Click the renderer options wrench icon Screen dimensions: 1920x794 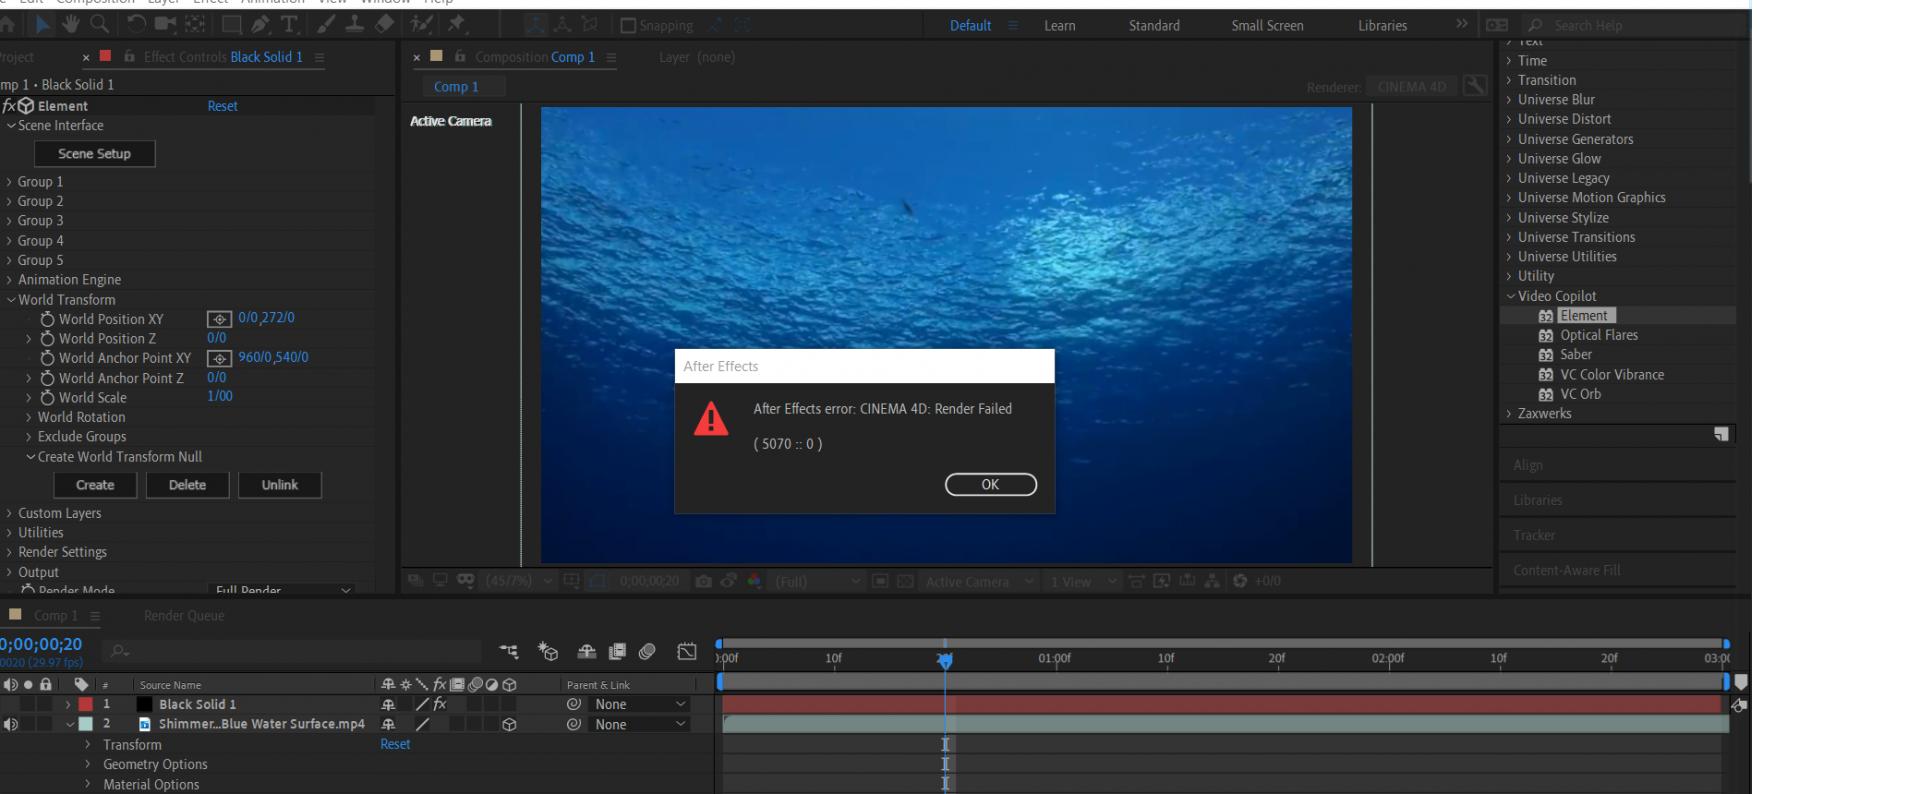click(x=1475, y=86)
